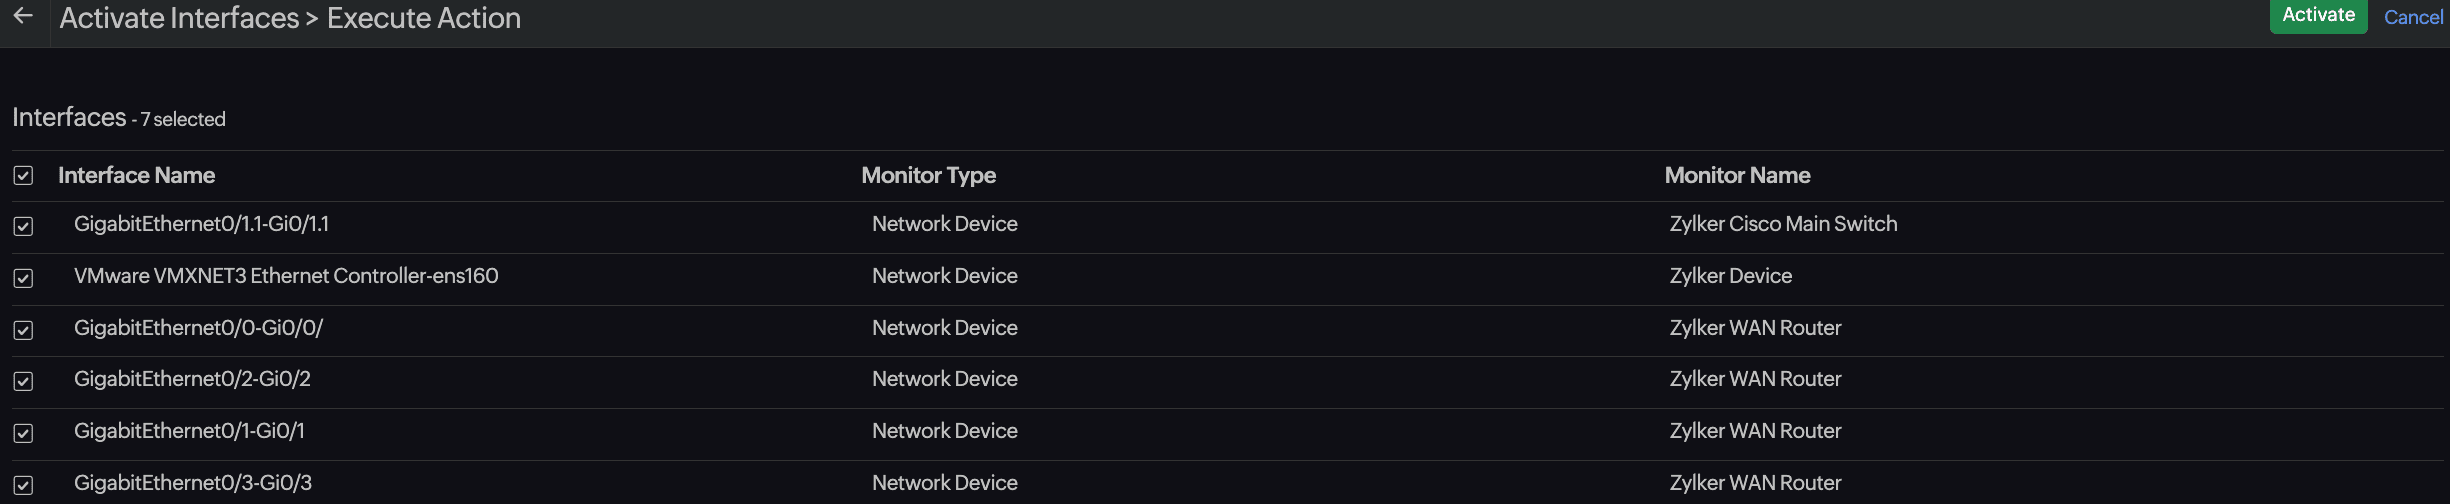Click the Cancel link
This screenshot has height=504, width=2450.
click(2412, 17)
